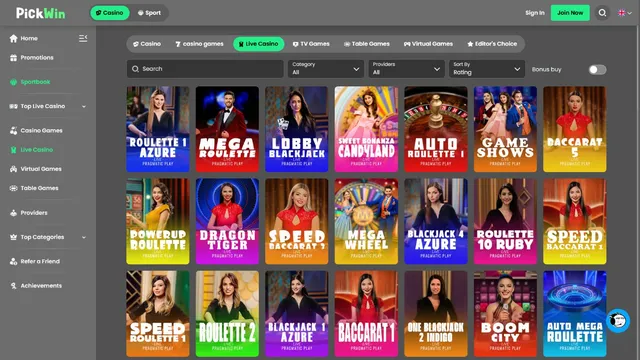
Task: Click the game Search input field
Action: [x=205, y=69]
